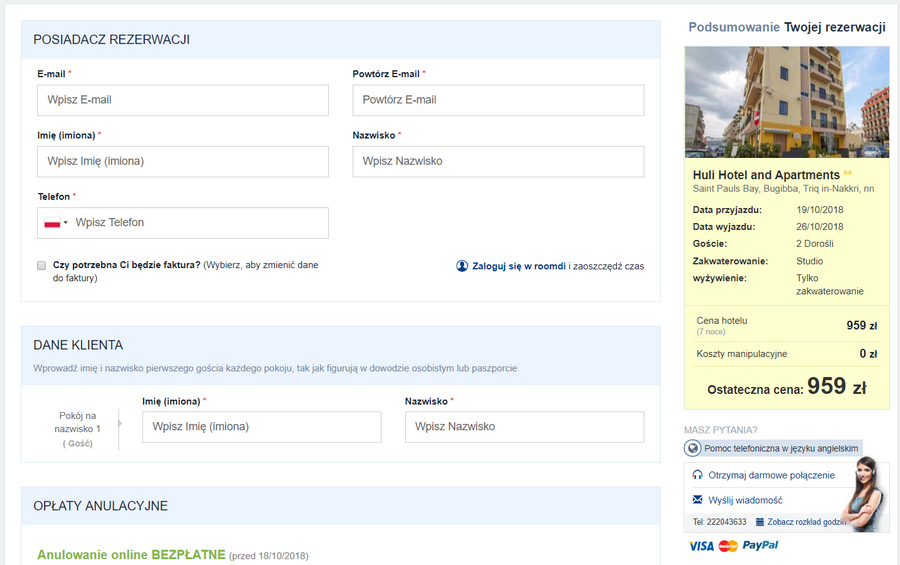Click the Anulowanie online BEZPŁATNE text
This screenshot has width=900, height=565.
click(x=131, y=555)
